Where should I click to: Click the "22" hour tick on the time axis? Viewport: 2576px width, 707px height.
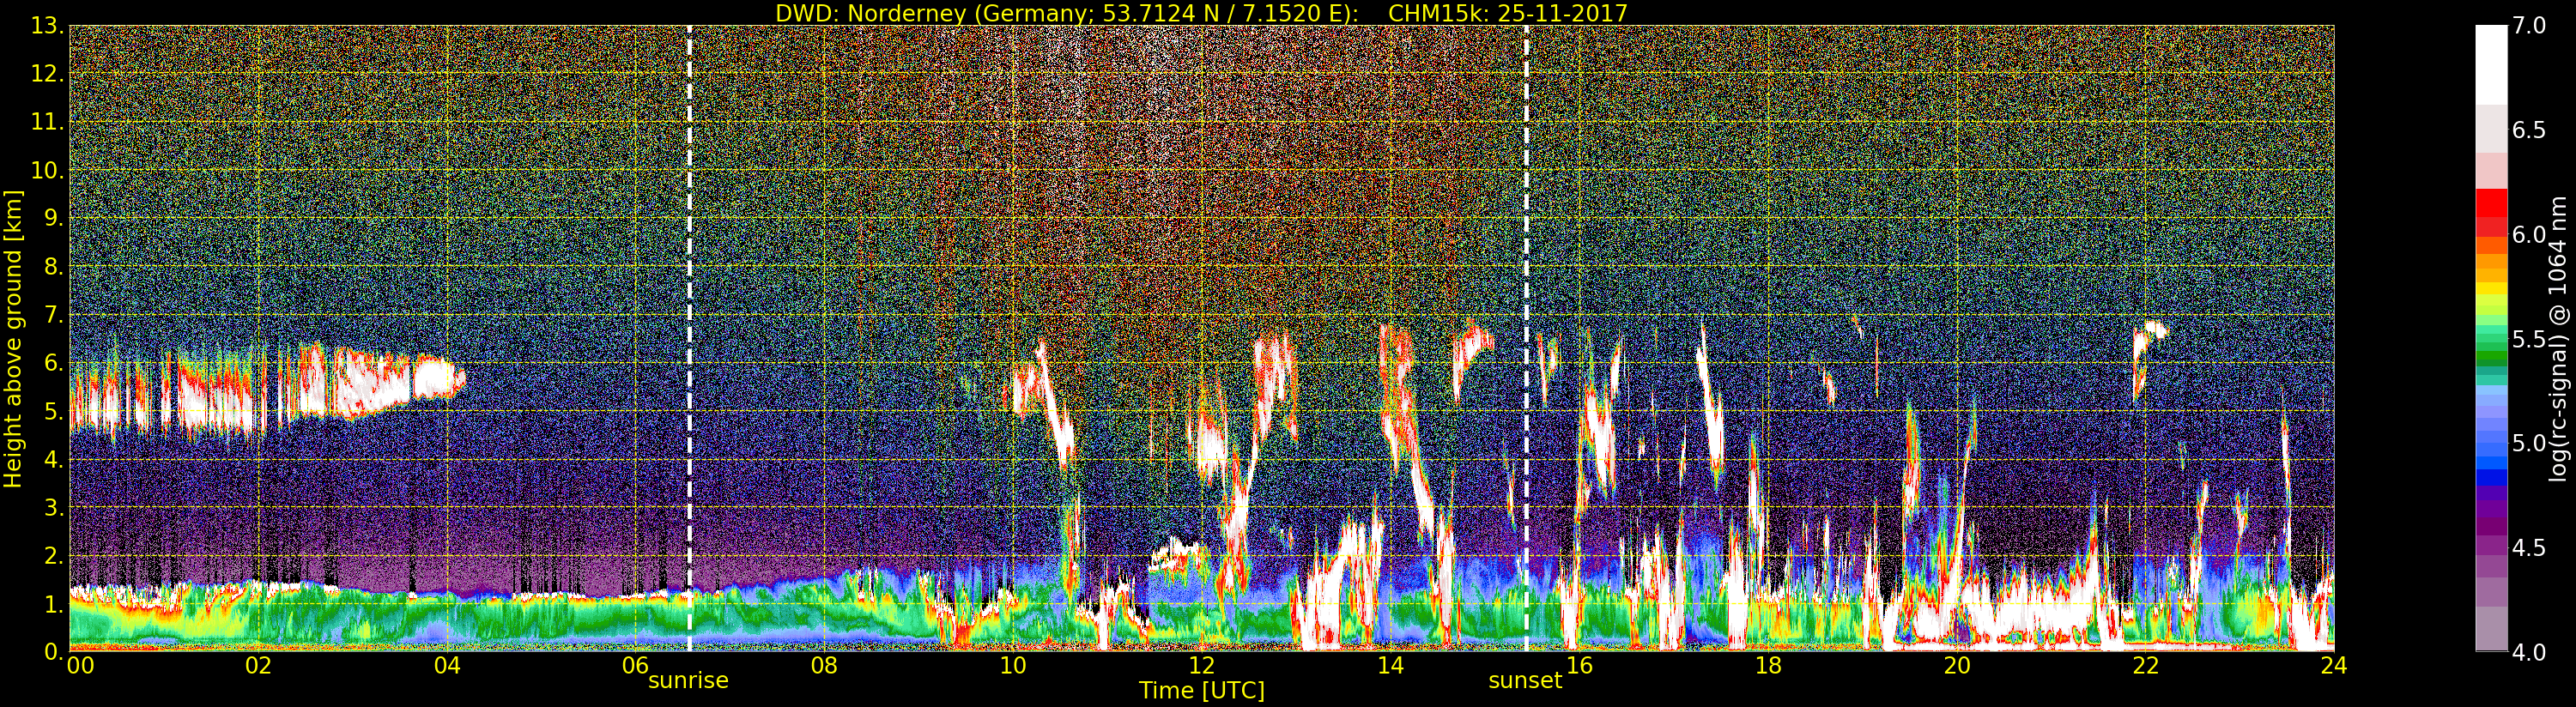[x=2145, y=665]
